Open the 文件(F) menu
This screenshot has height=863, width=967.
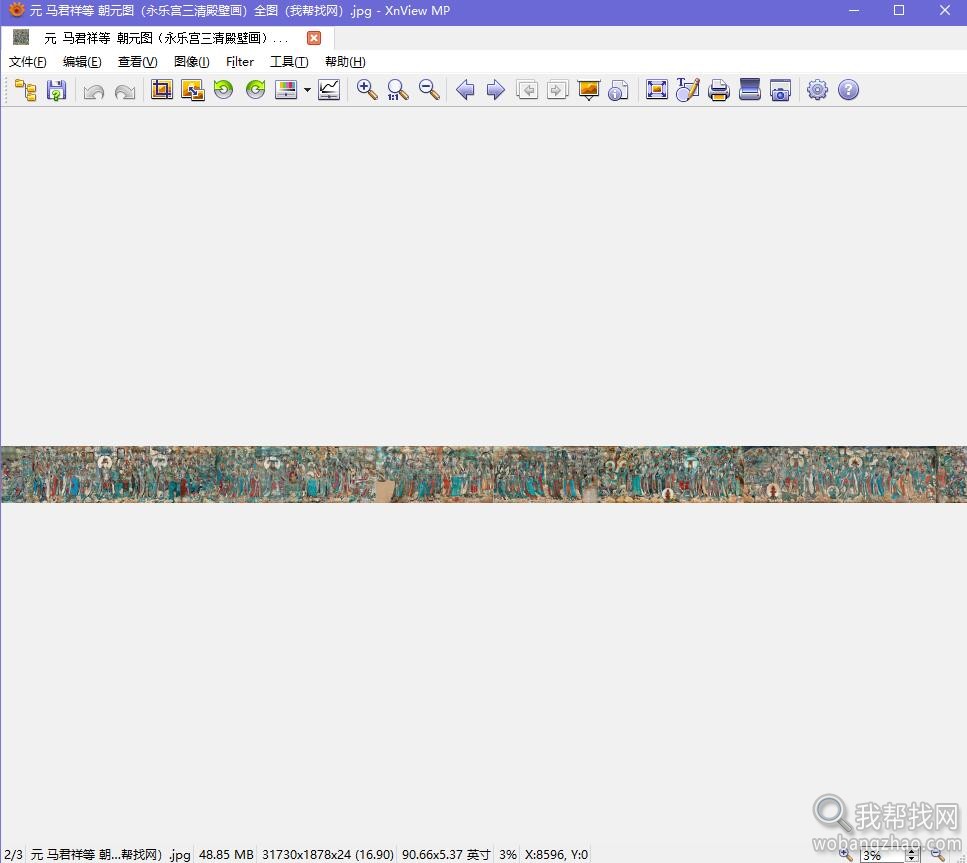pos(28,62)
